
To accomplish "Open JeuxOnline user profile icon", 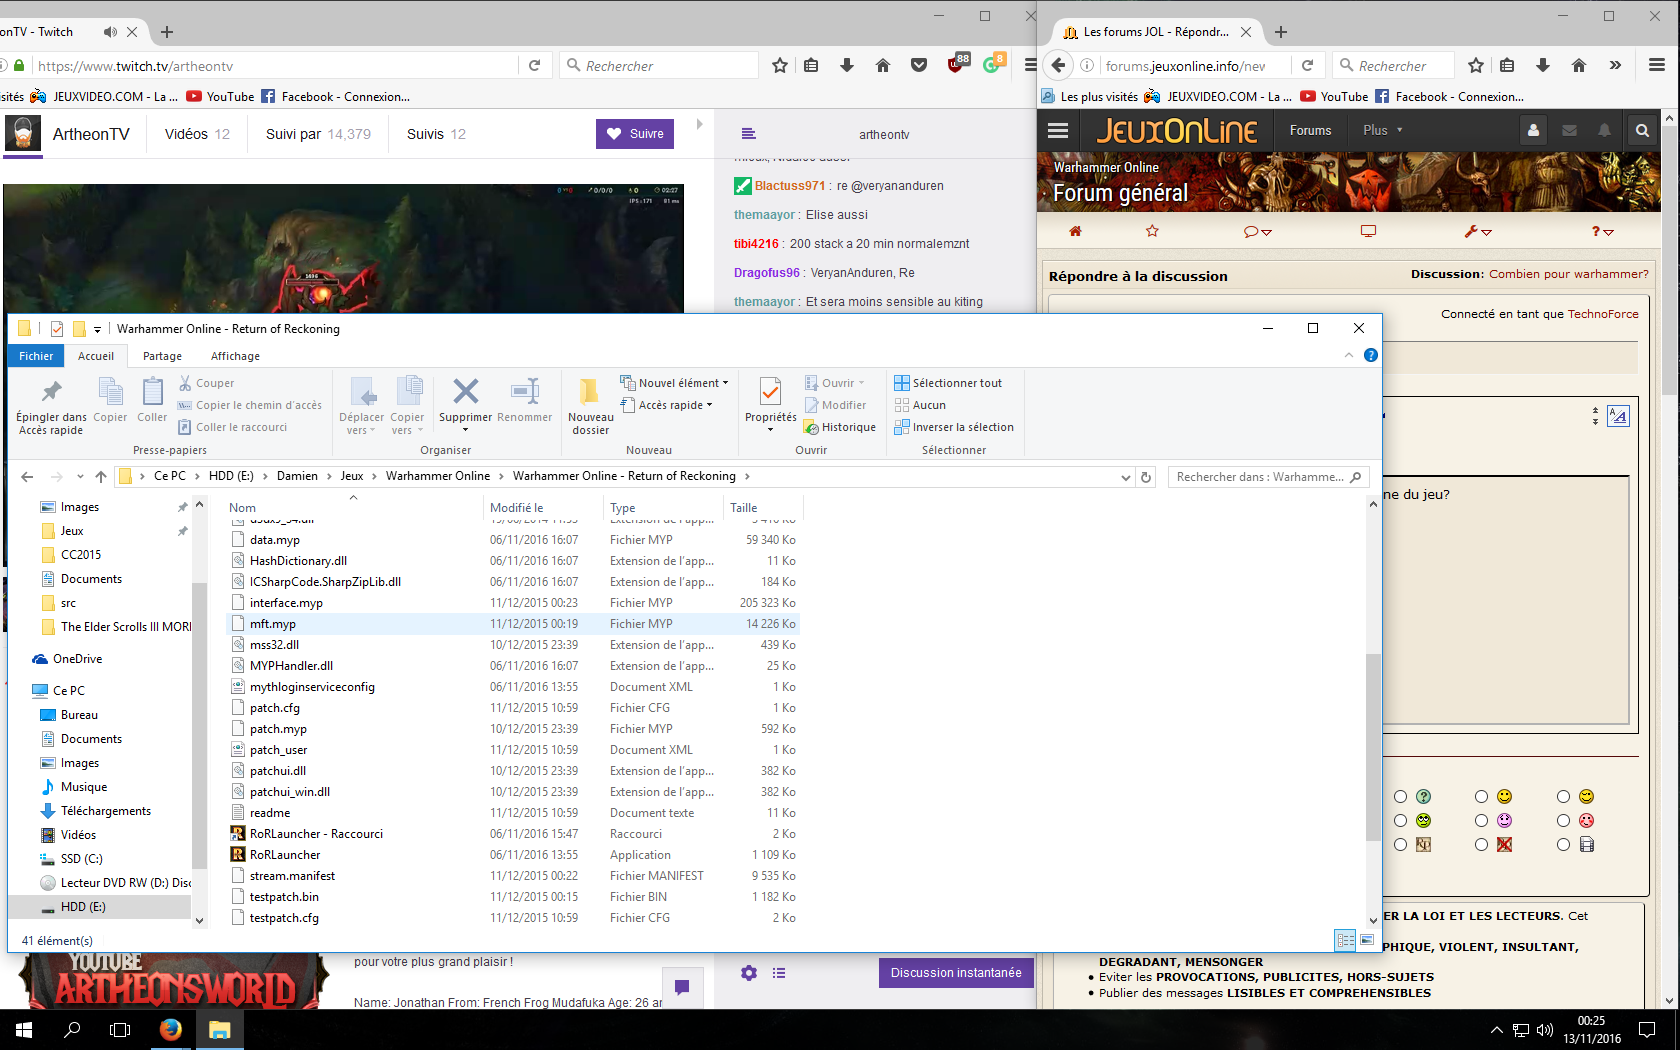I will click(1533, 130).
